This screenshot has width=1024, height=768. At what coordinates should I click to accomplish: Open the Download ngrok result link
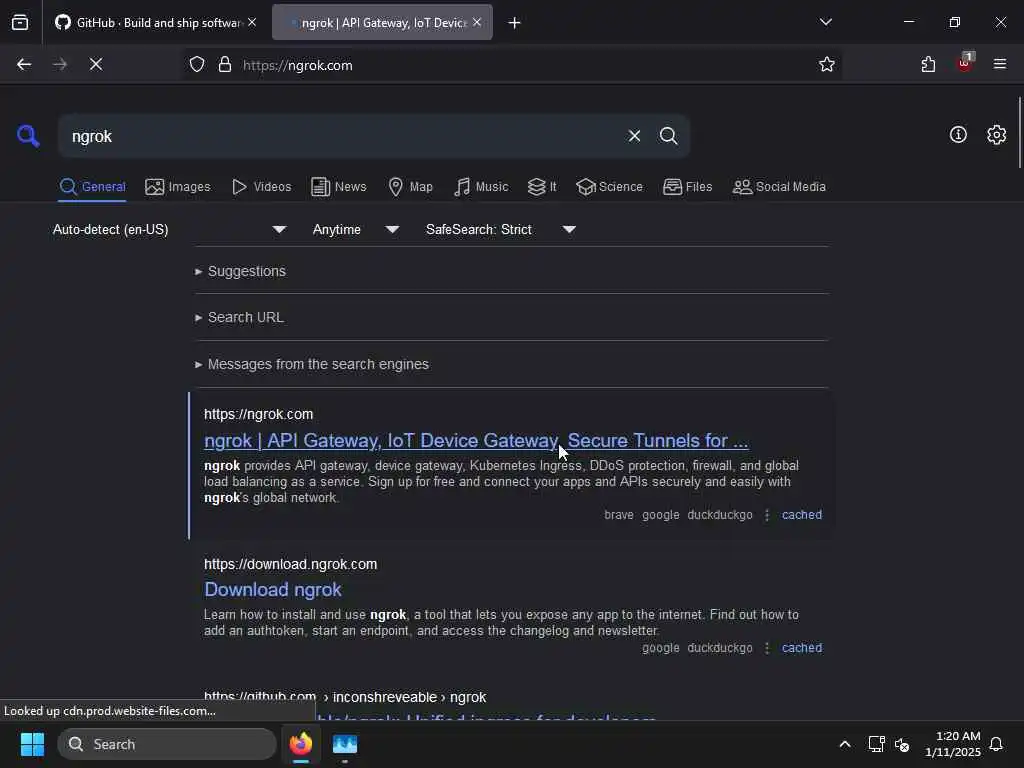pos(272,590)
